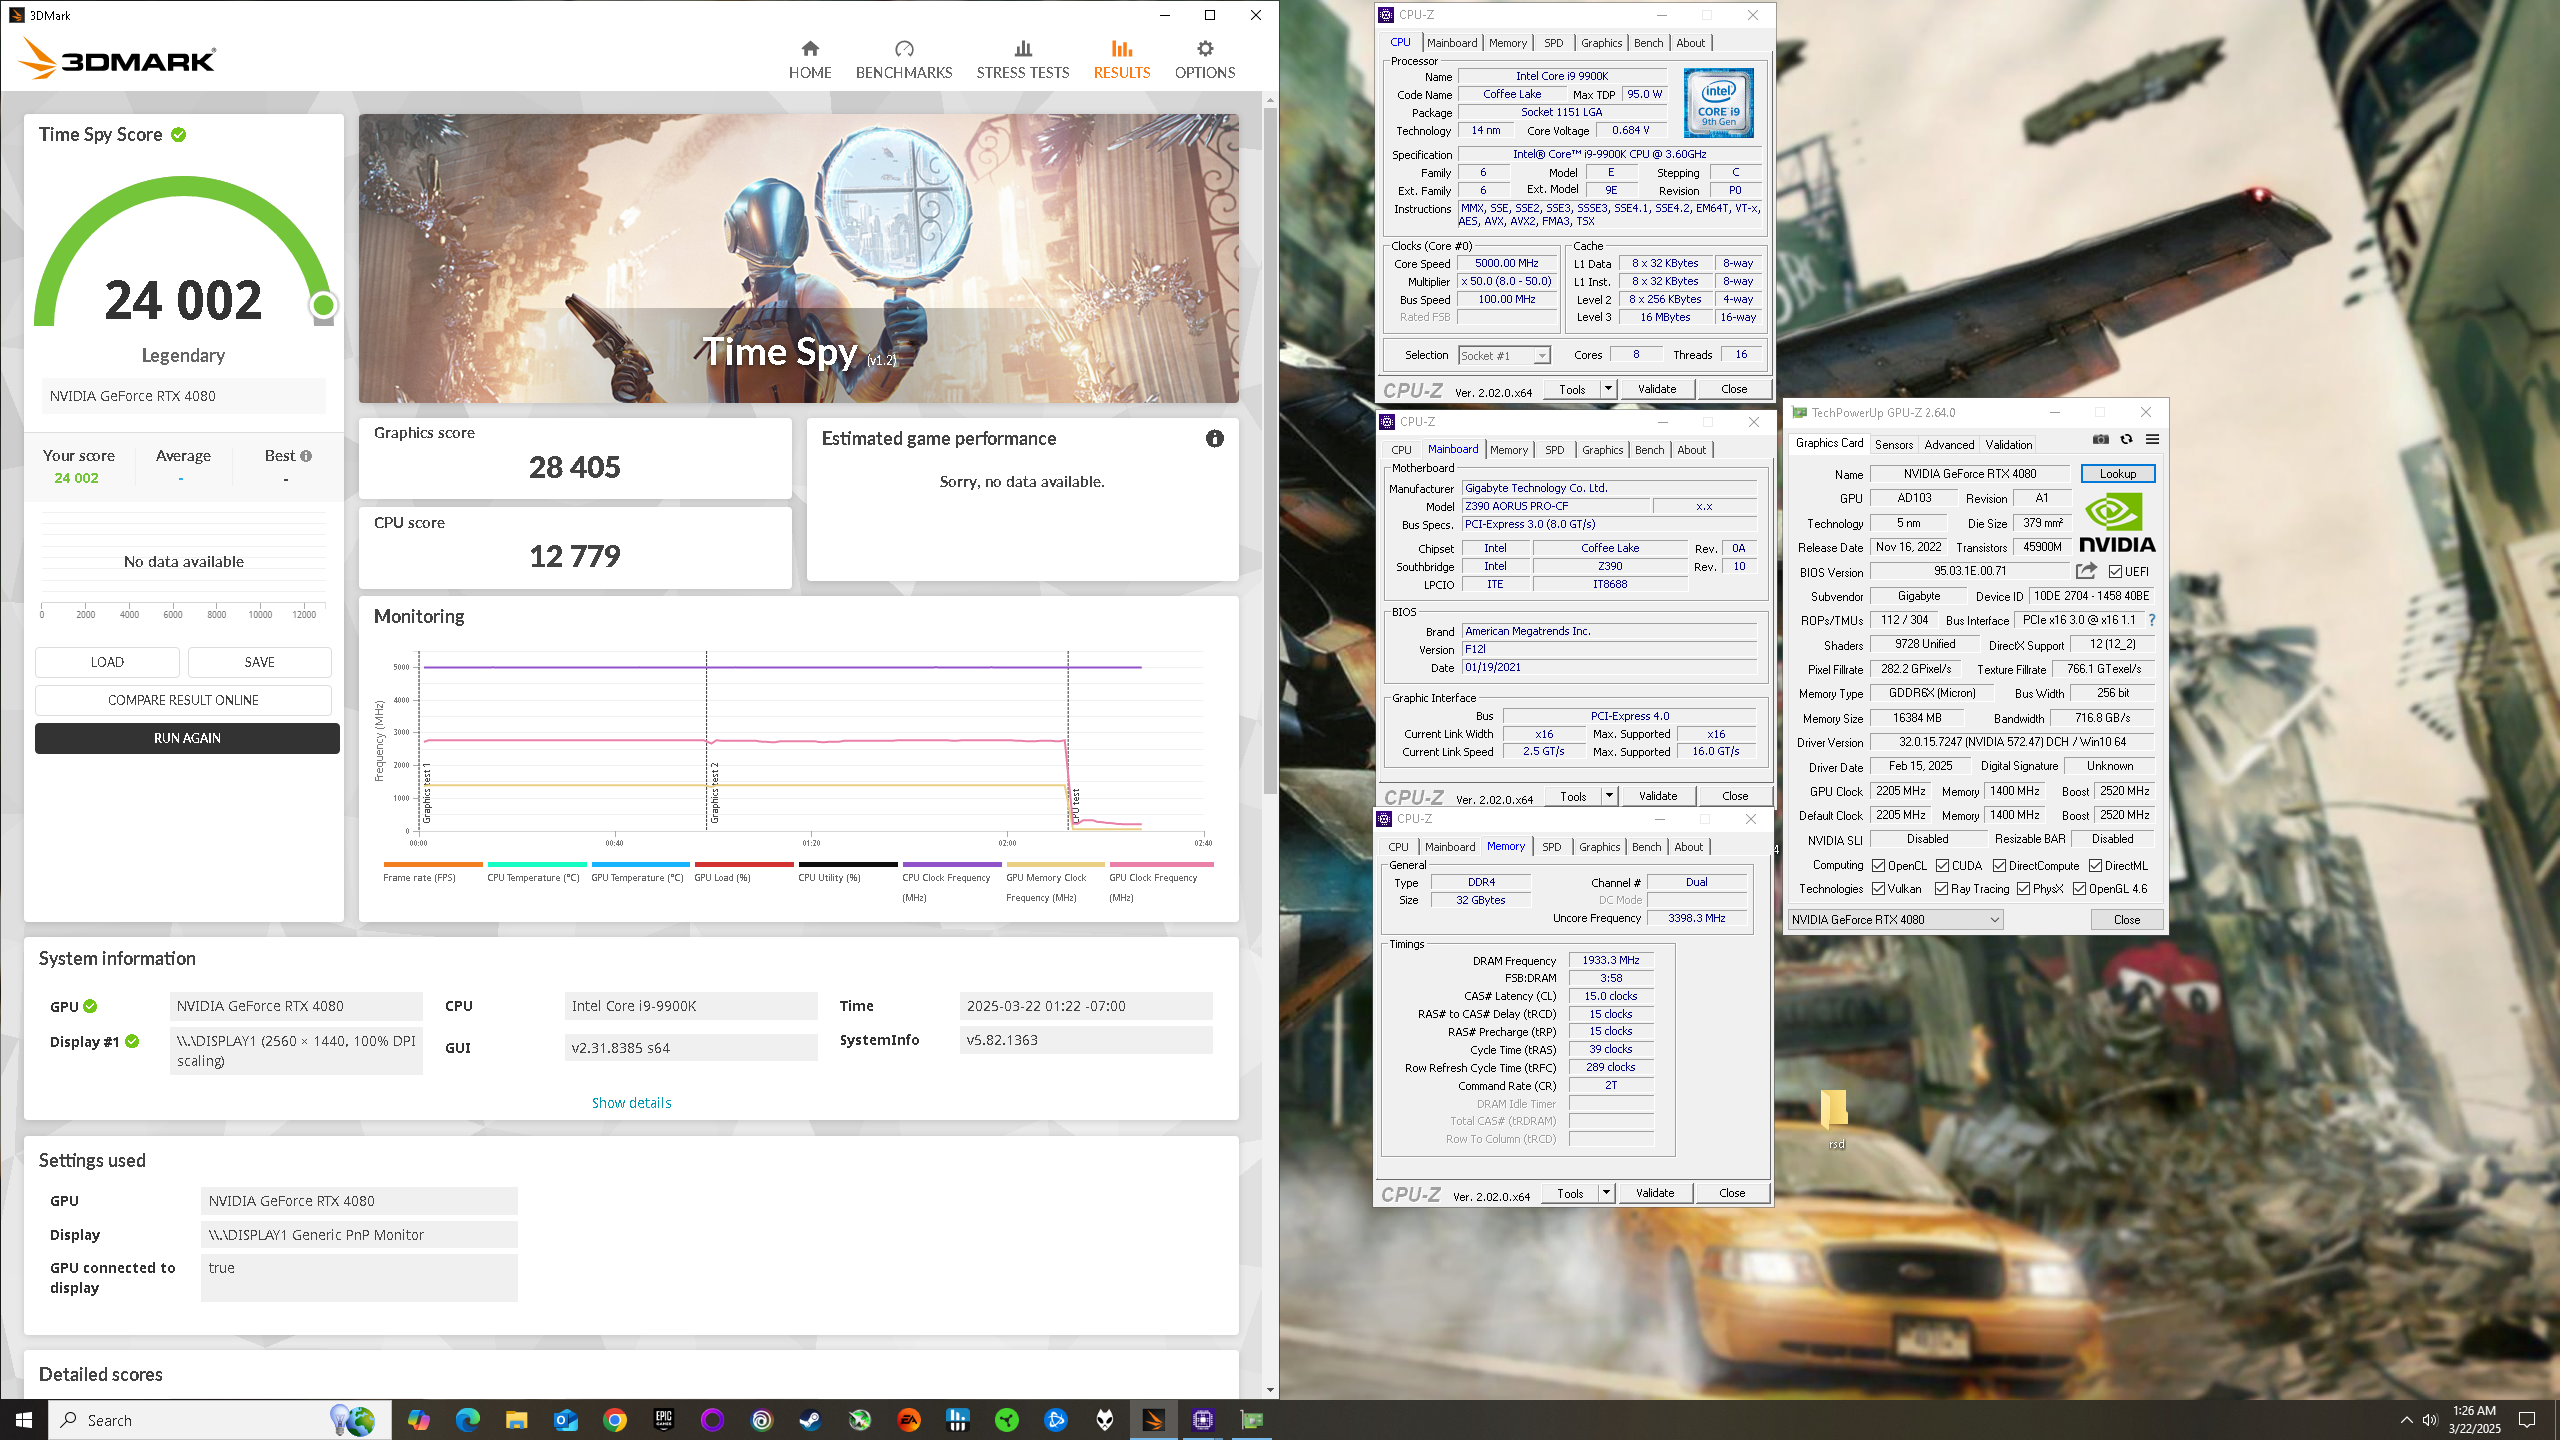Open the rsd folder on desktop

click(x=1835, y=1118)
